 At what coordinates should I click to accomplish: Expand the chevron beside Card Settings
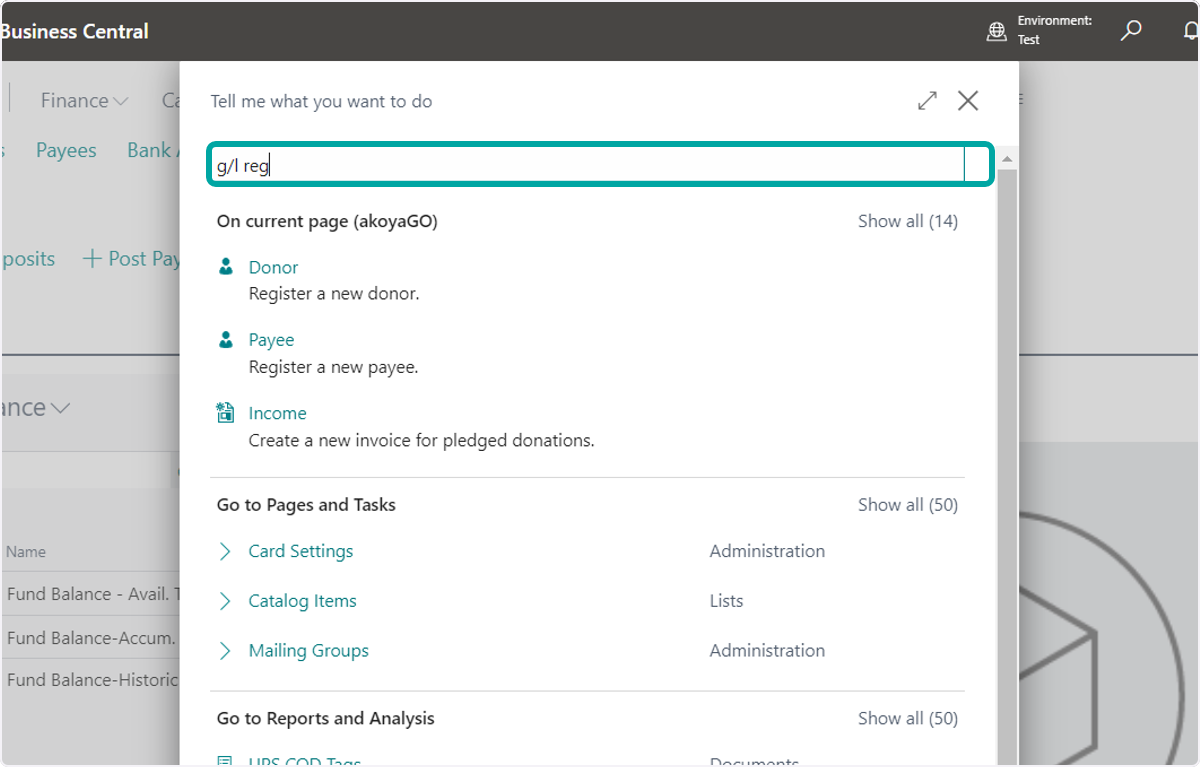[x=226, y=551]
